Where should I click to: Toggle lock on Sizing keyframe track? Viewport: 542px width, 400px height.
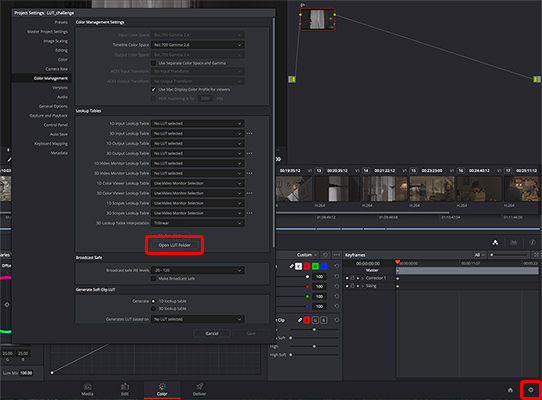(x=352, y=286)
